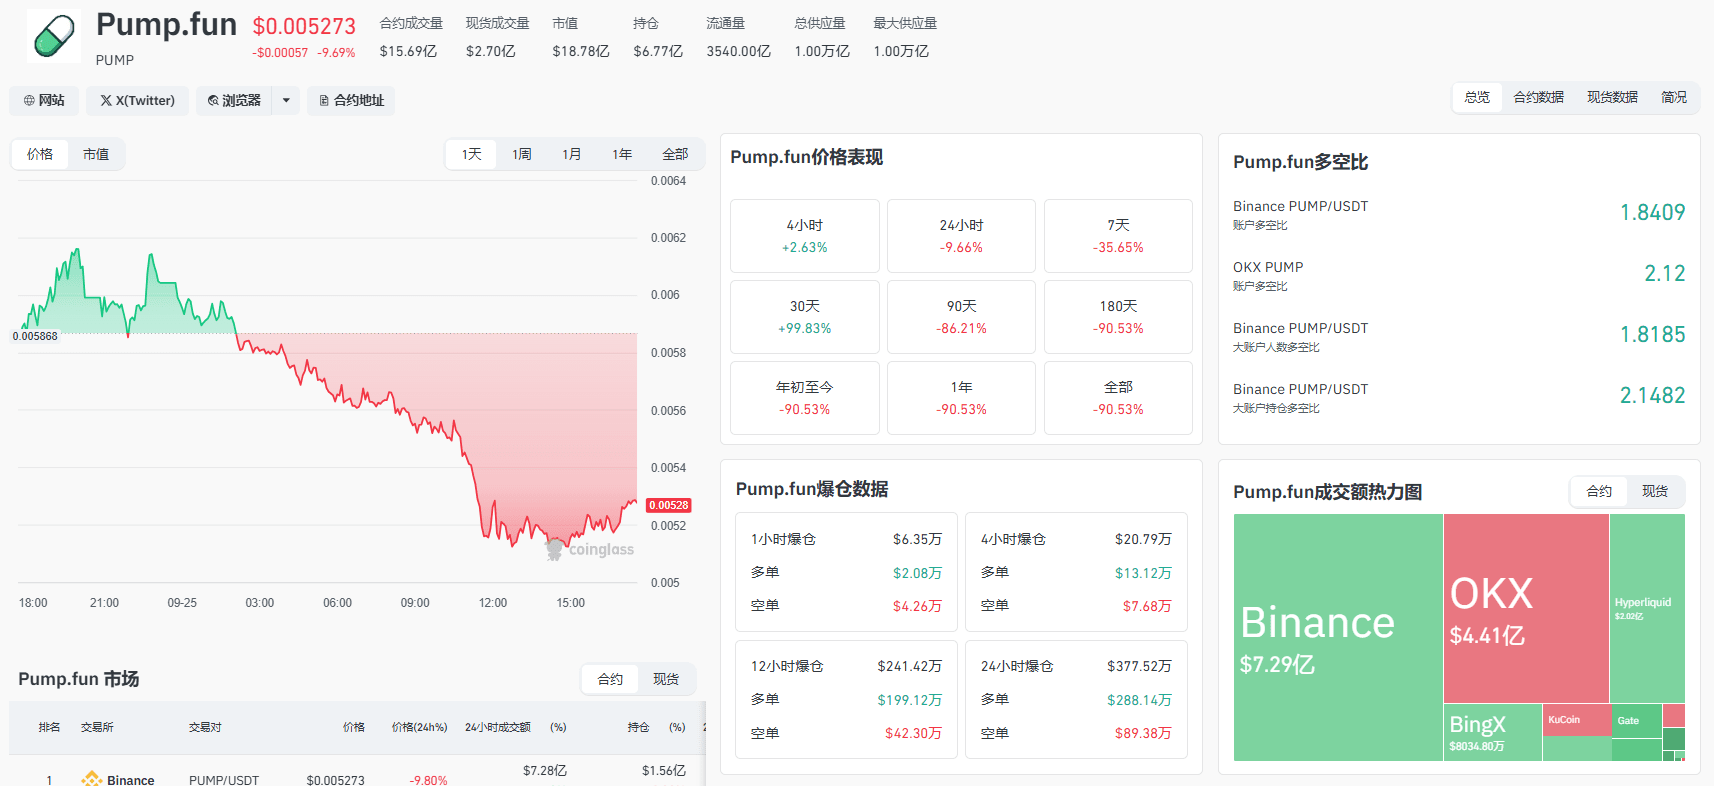Copy the 合约地址 contract address

coord(351,100)
